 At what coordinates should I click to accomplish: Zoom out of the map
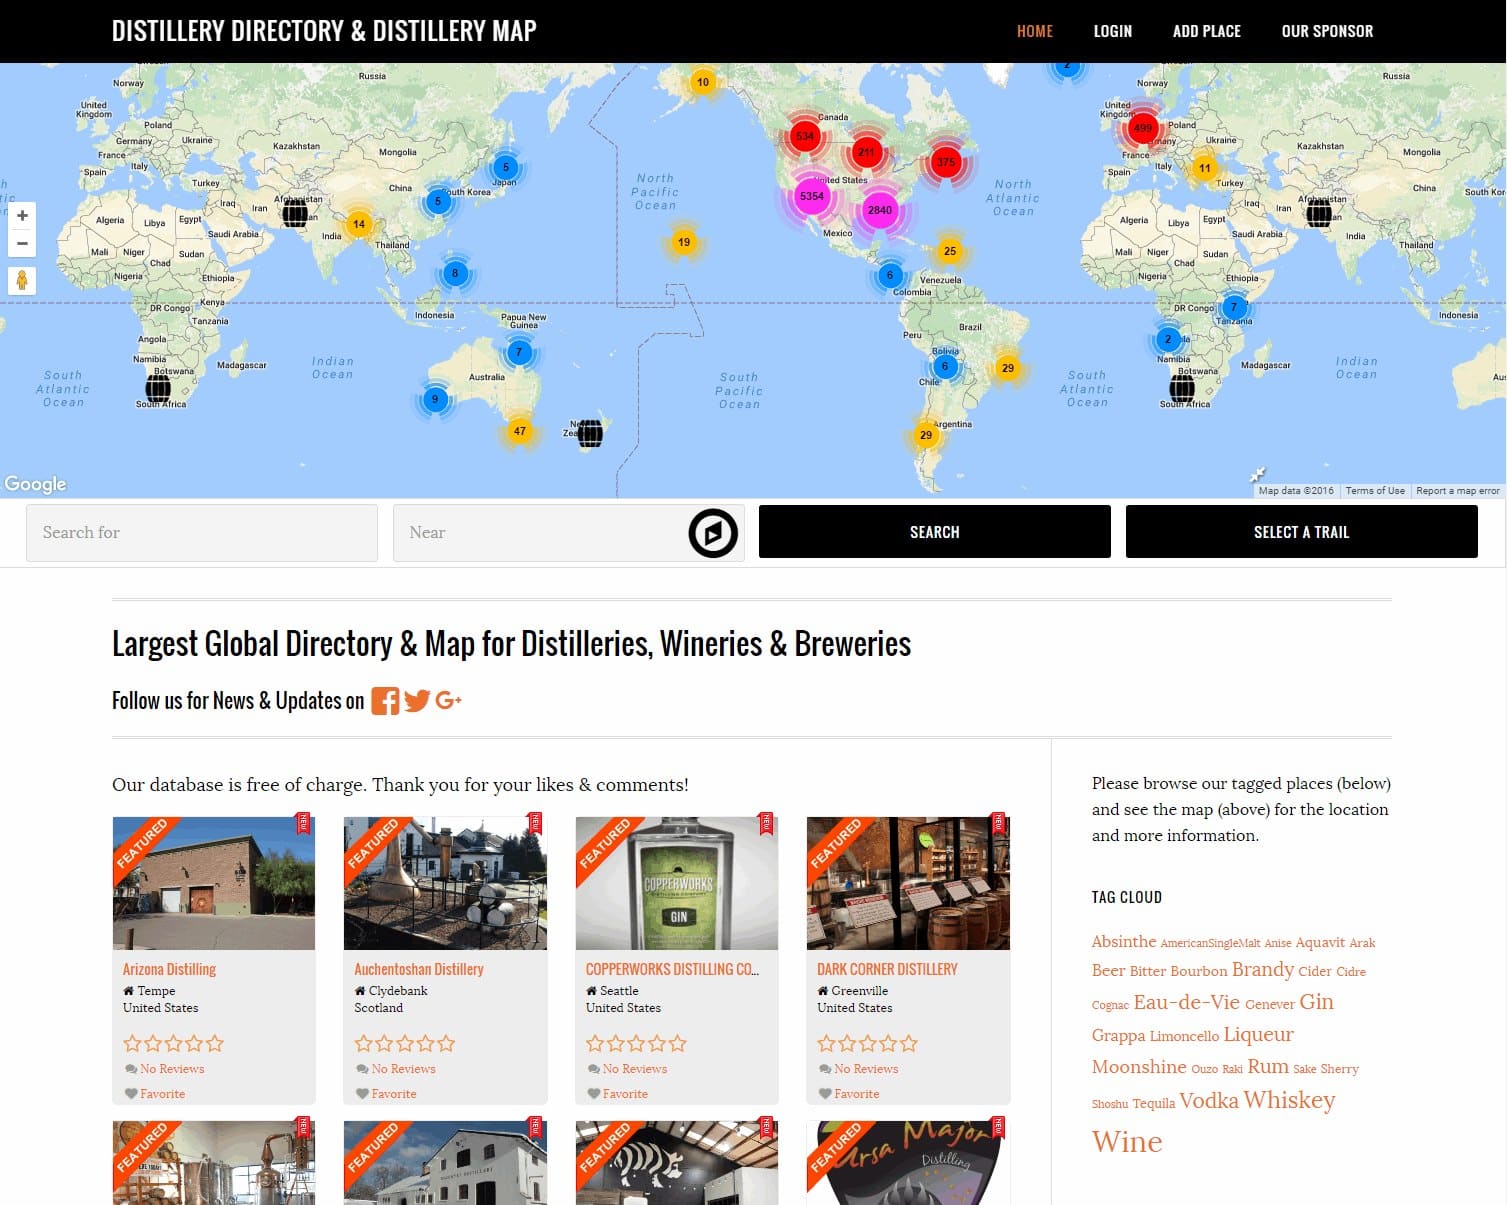(x=21, y=243)
